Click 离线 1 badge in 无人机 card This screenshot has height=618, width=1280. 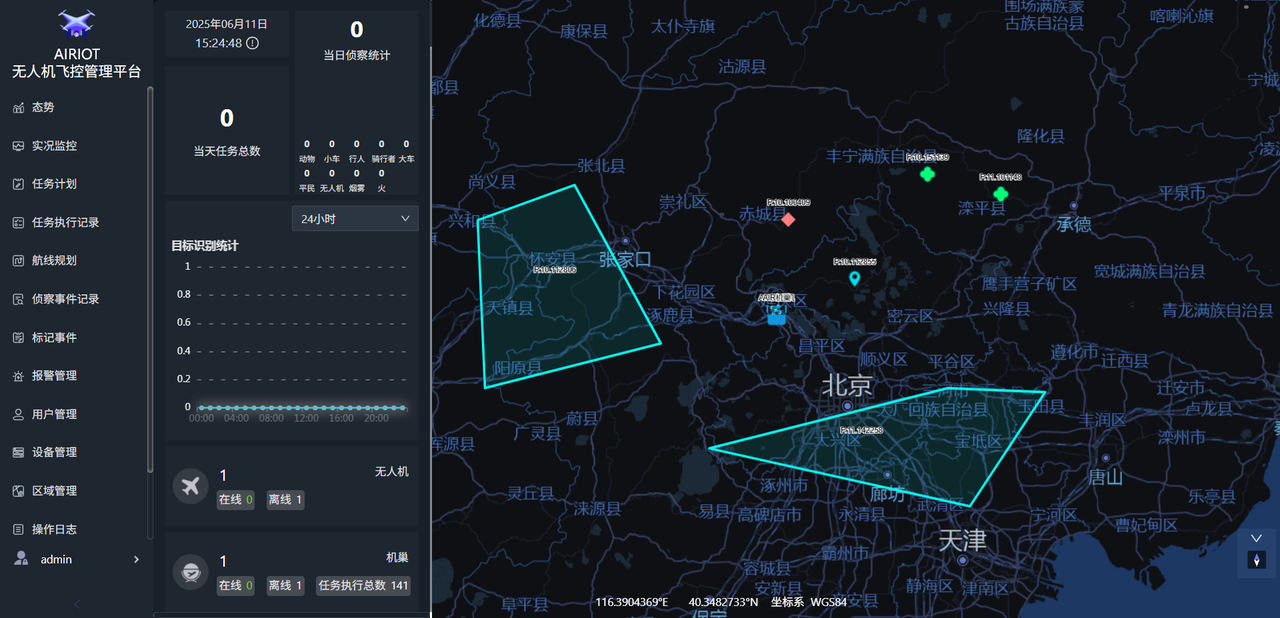(x=286, y=500)
